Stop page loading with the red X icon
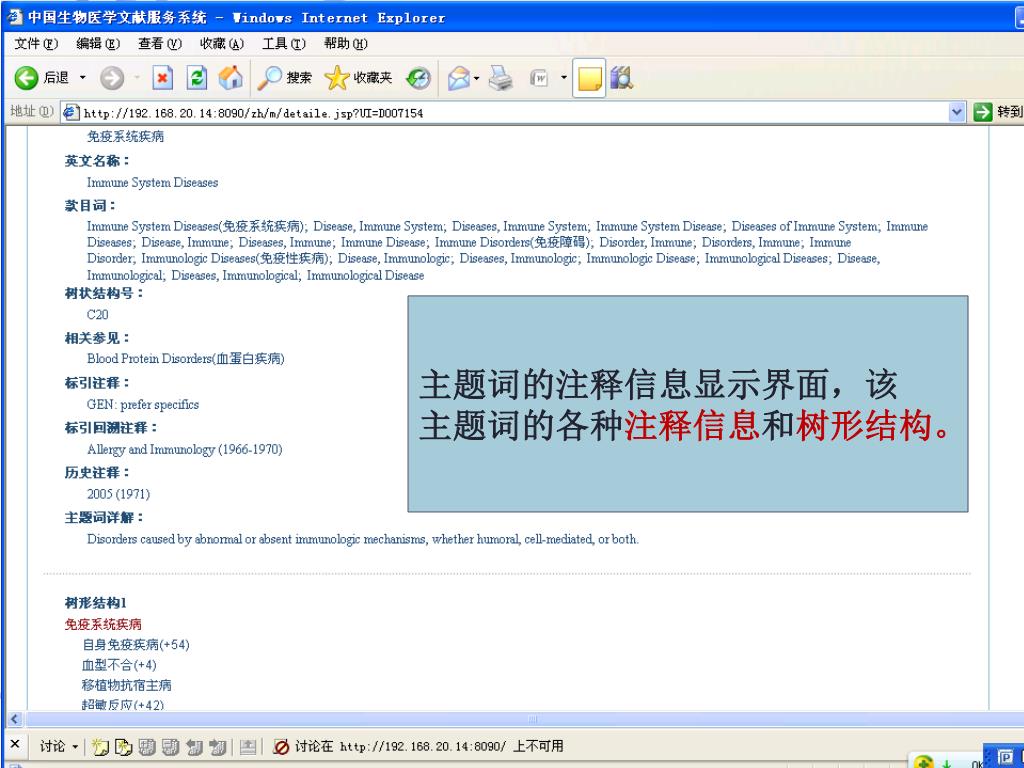Viewport: 1024px width, 768px height. coord(163,78)
